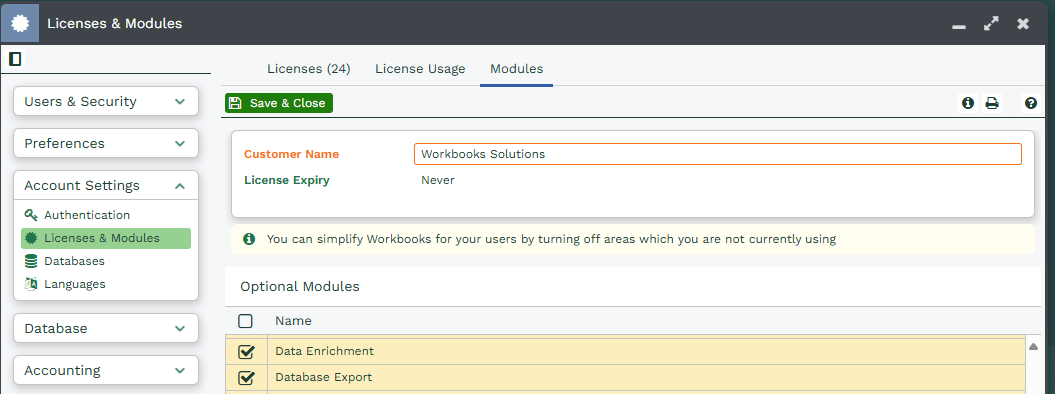This screenshot has height=394, width=1055.
Task: Open Databases in Account Settings
Action: click(x=74, y=261)
